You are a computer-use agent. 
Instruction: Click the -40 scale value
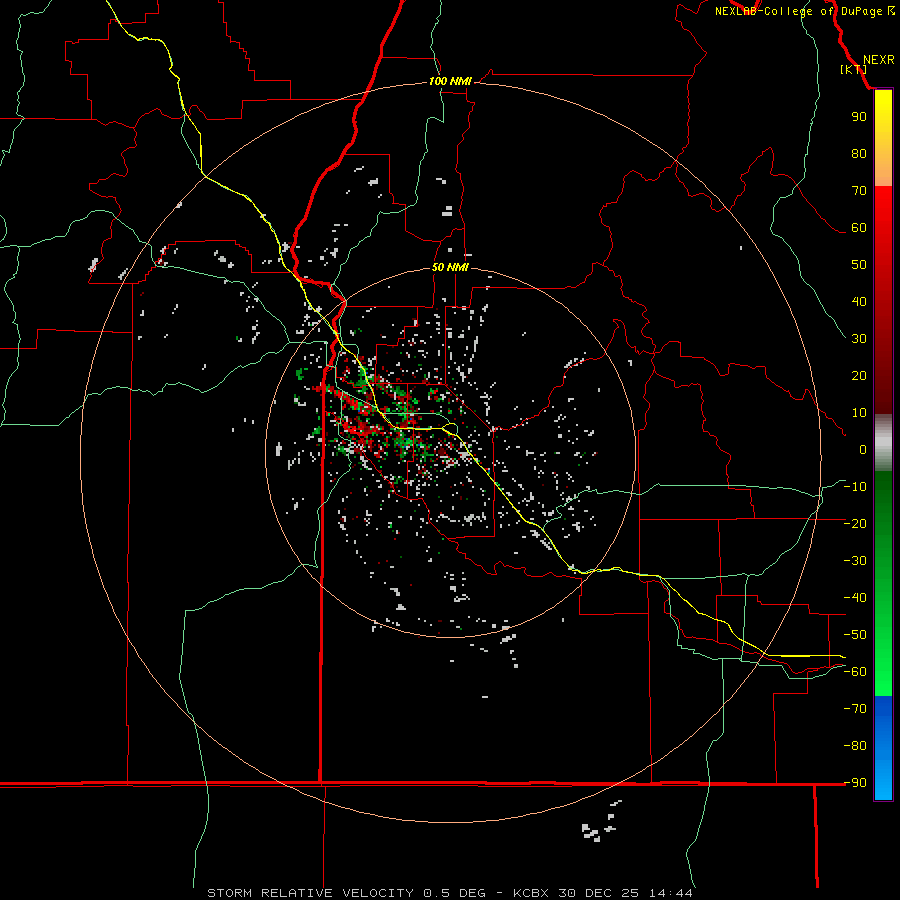[855, 598]
